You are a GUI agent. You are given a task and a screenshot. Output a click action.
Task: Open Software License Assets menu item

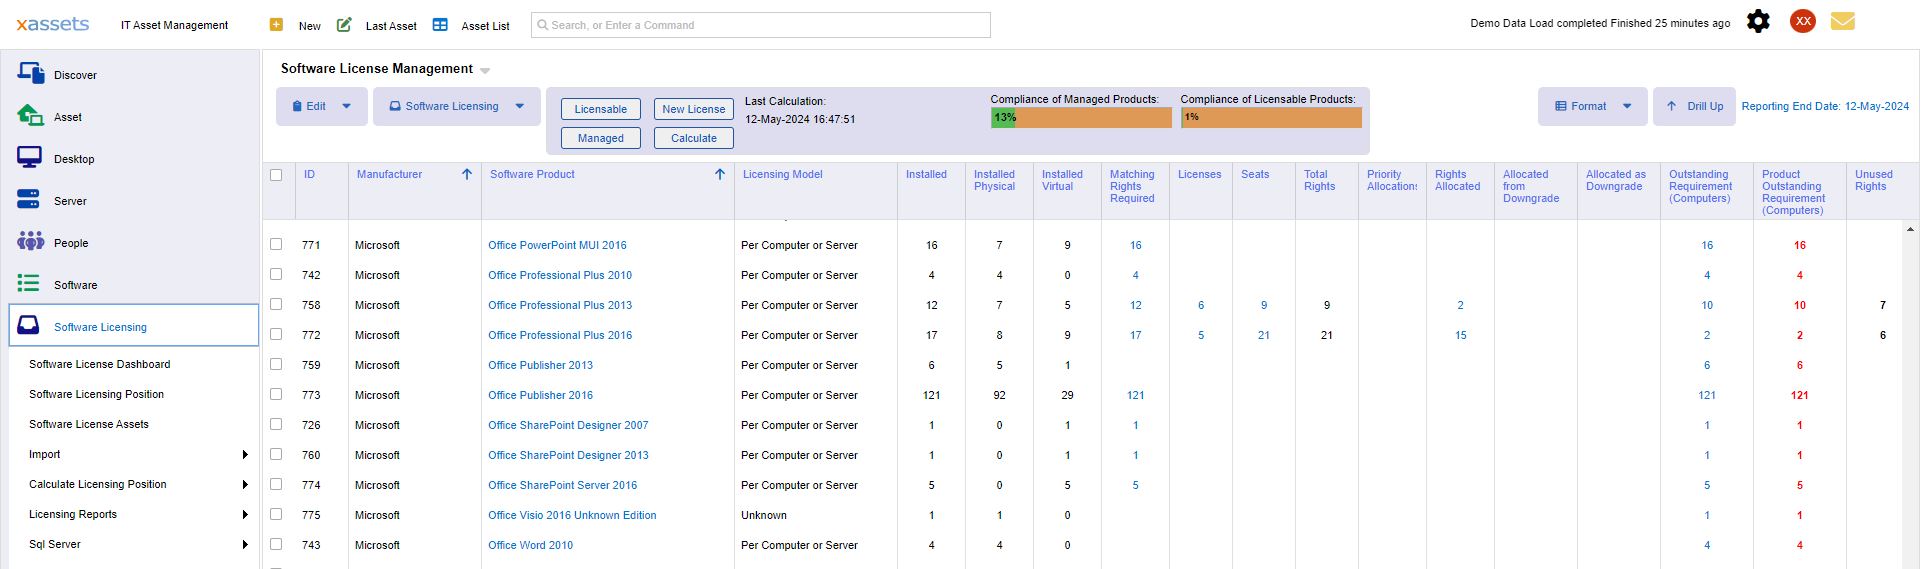point(89,424)
